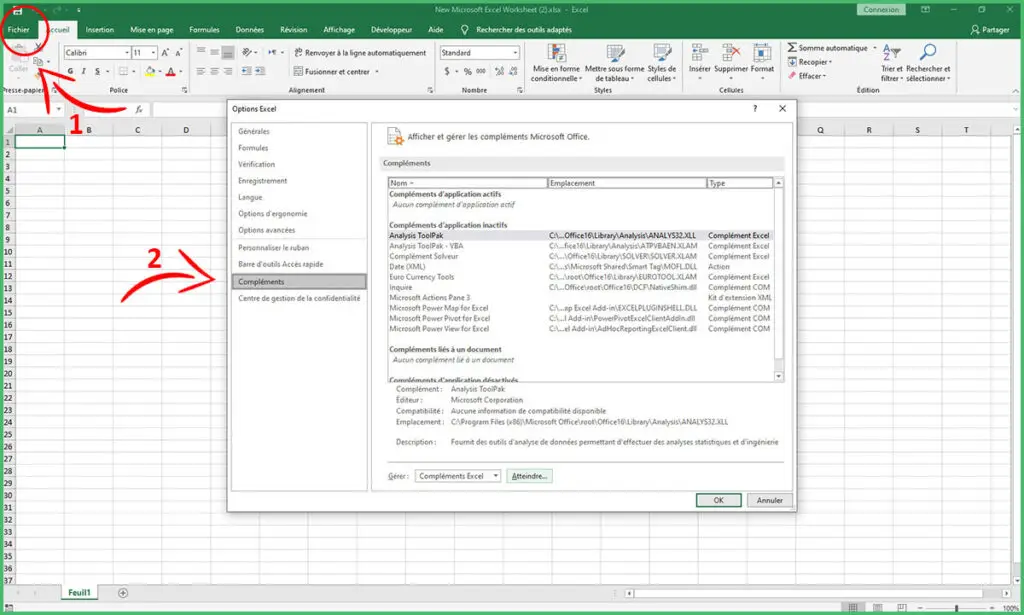Open the Name Box dropdown arrow
The image size is (1024, 615).
(58, 110)
